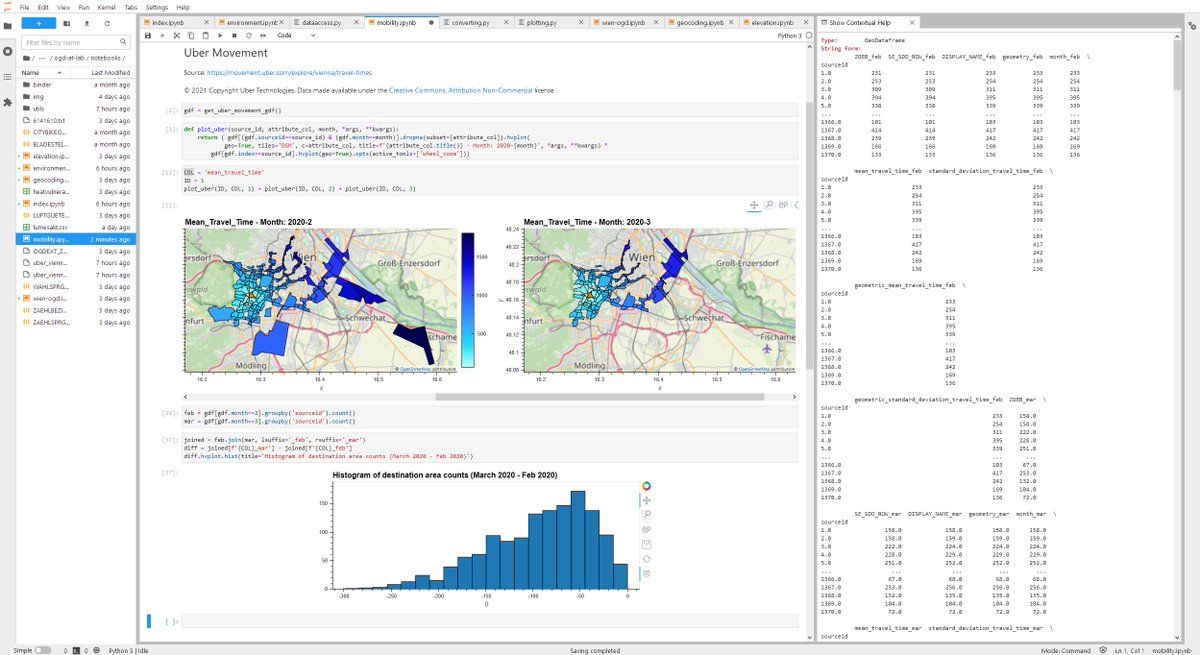
Task: Select the histogram Wheel Zoom tool
Action: pyautogui.click(x=646, y=529)
